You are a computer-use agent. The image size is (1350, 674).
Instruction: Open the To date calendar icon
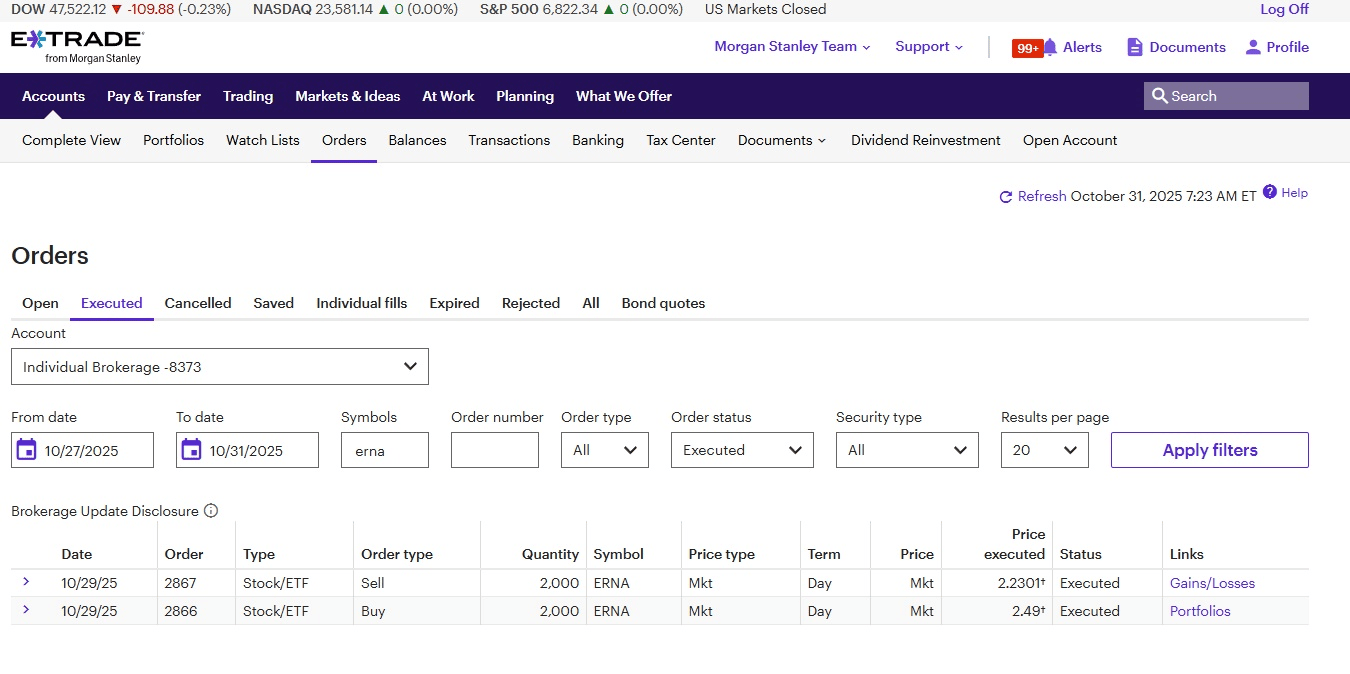coord(192,450)
